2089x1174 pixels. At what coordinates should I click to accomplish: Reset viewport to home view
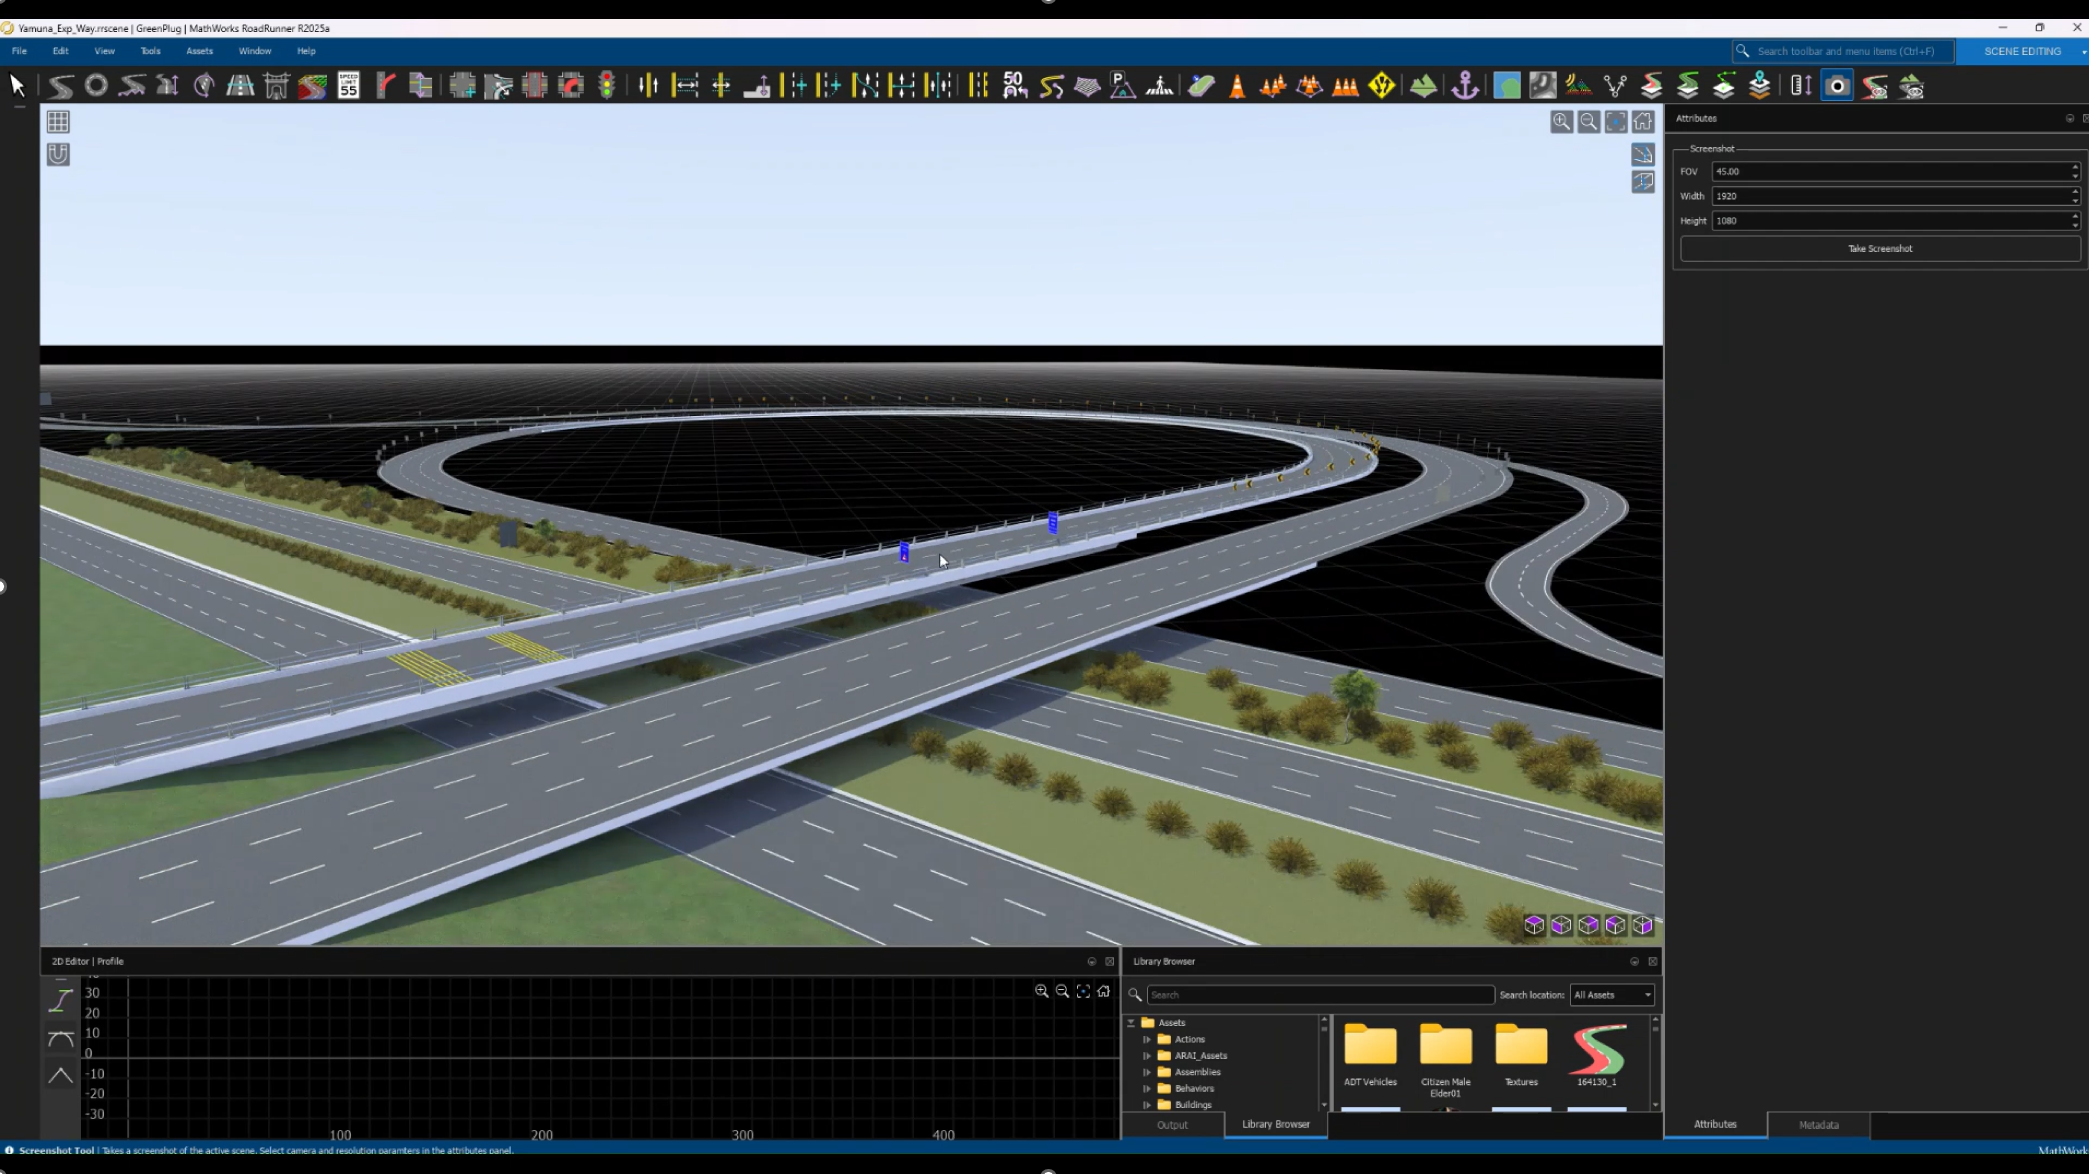(1643, 122)
